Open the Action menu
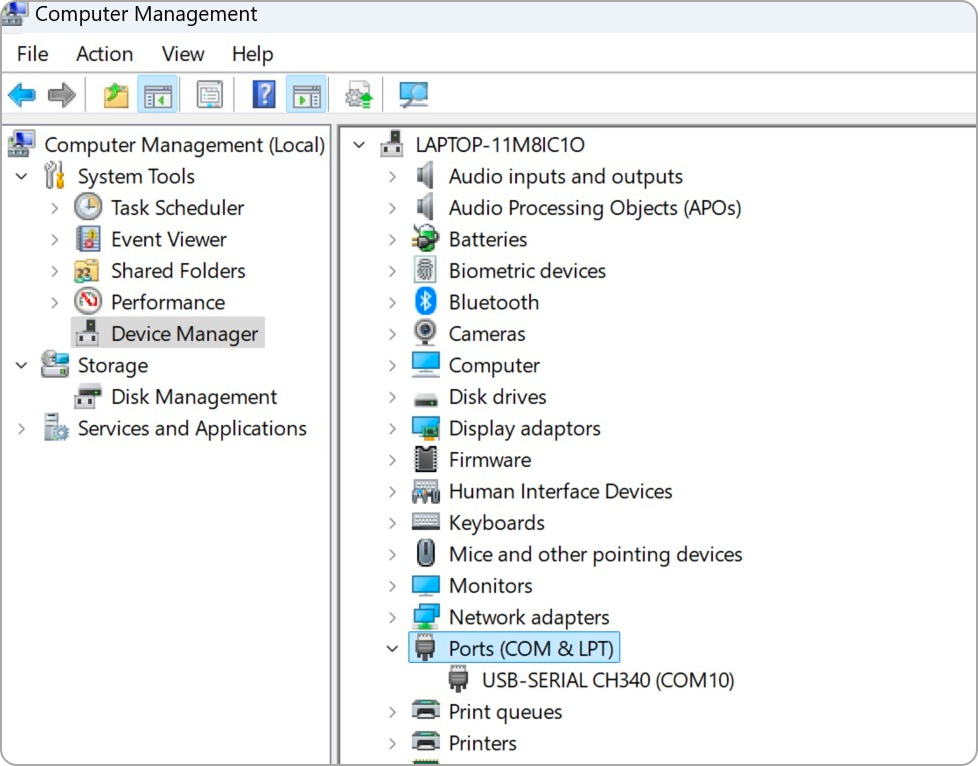 (x=104, y=54)
